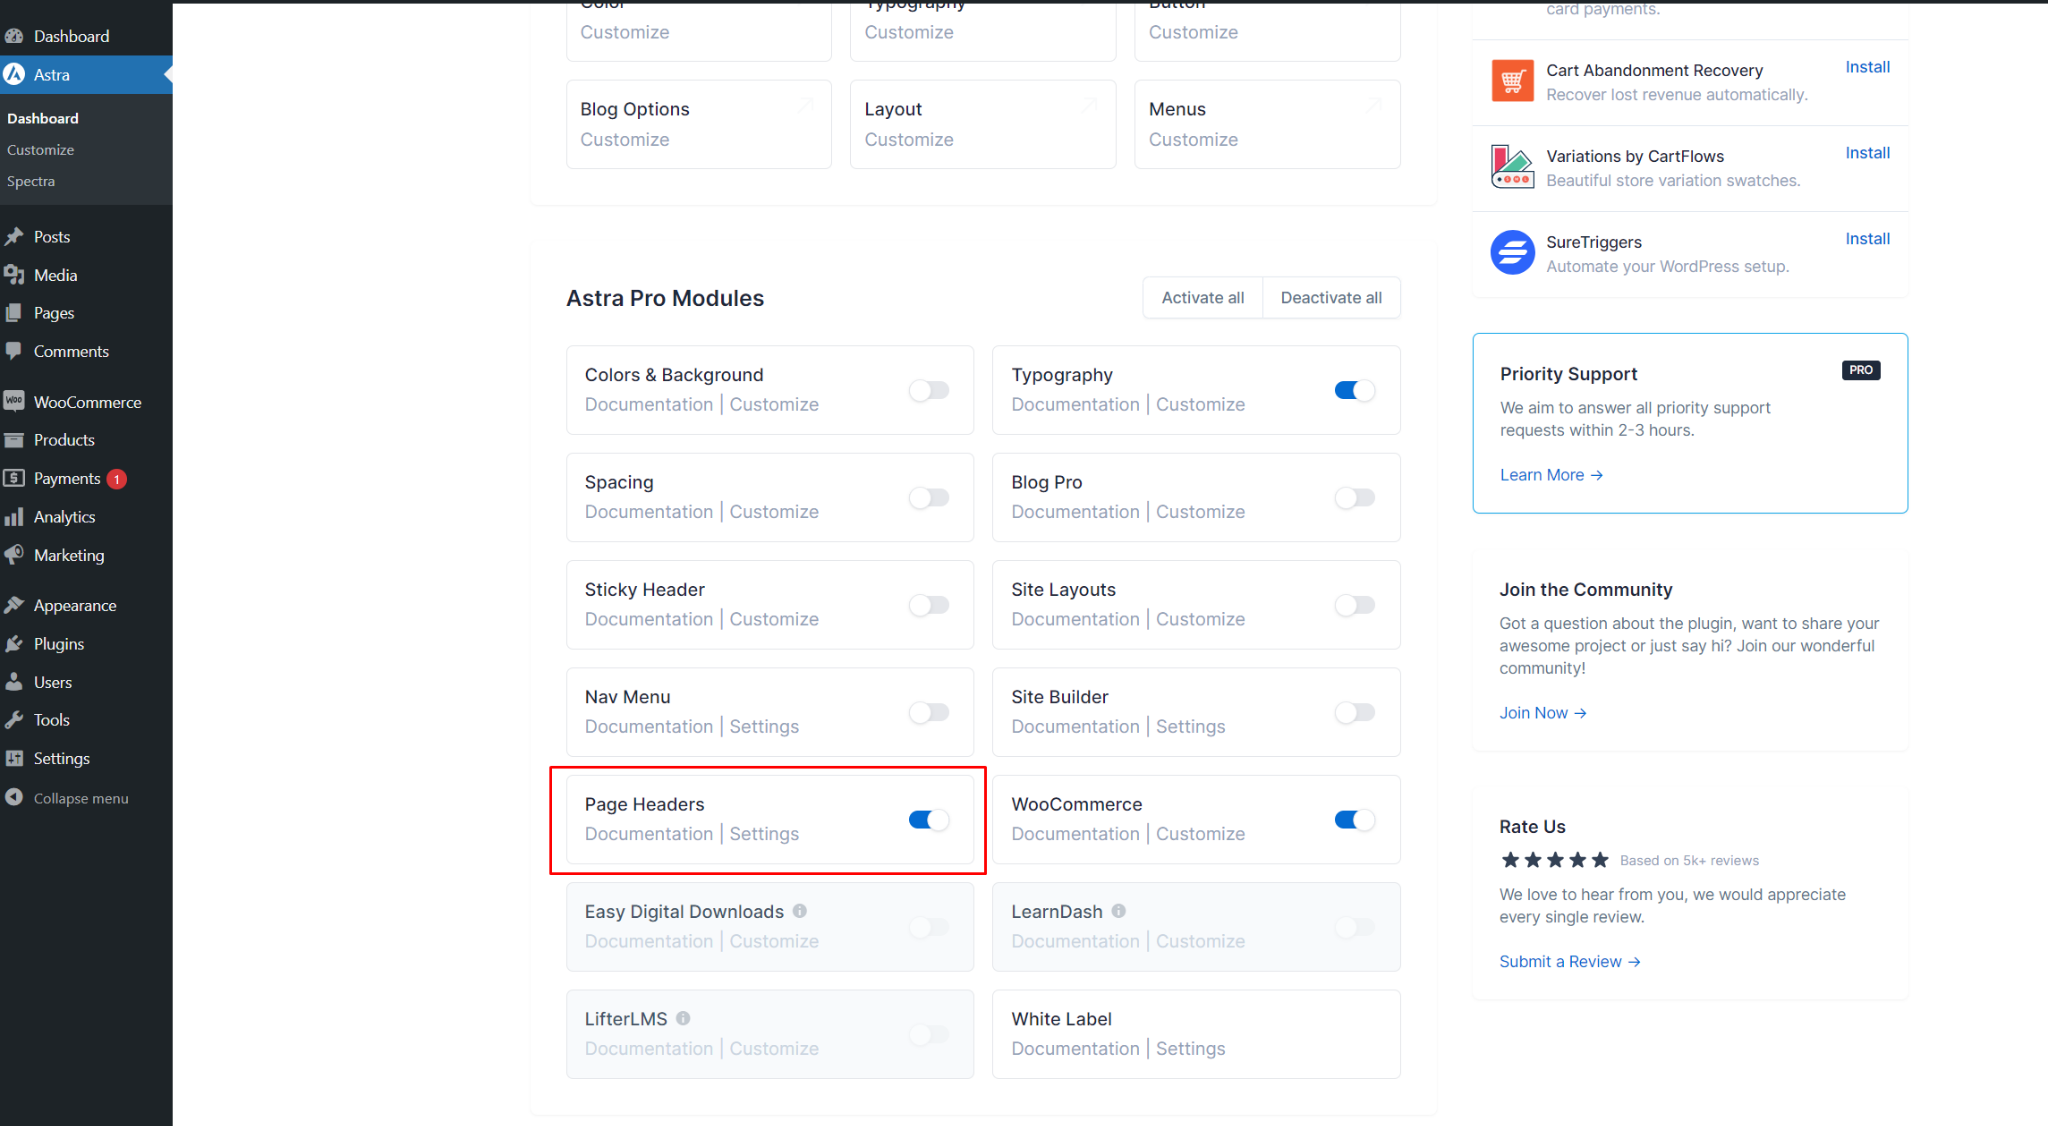
Task: Click the Cart Abandonment Recovery plugin icon
Action: pyautogui.click(x=1512, y=81)
